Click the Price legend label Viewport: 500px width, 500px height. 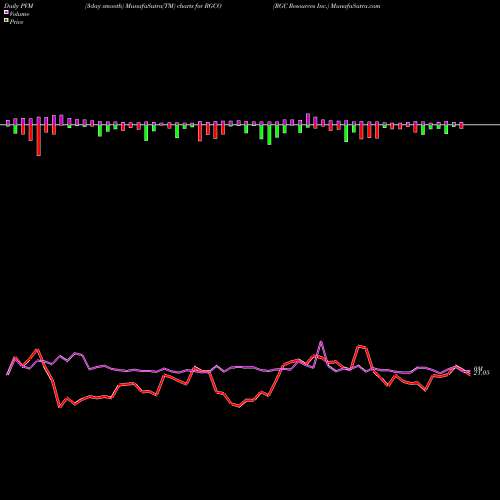click(x=16, y=22)
